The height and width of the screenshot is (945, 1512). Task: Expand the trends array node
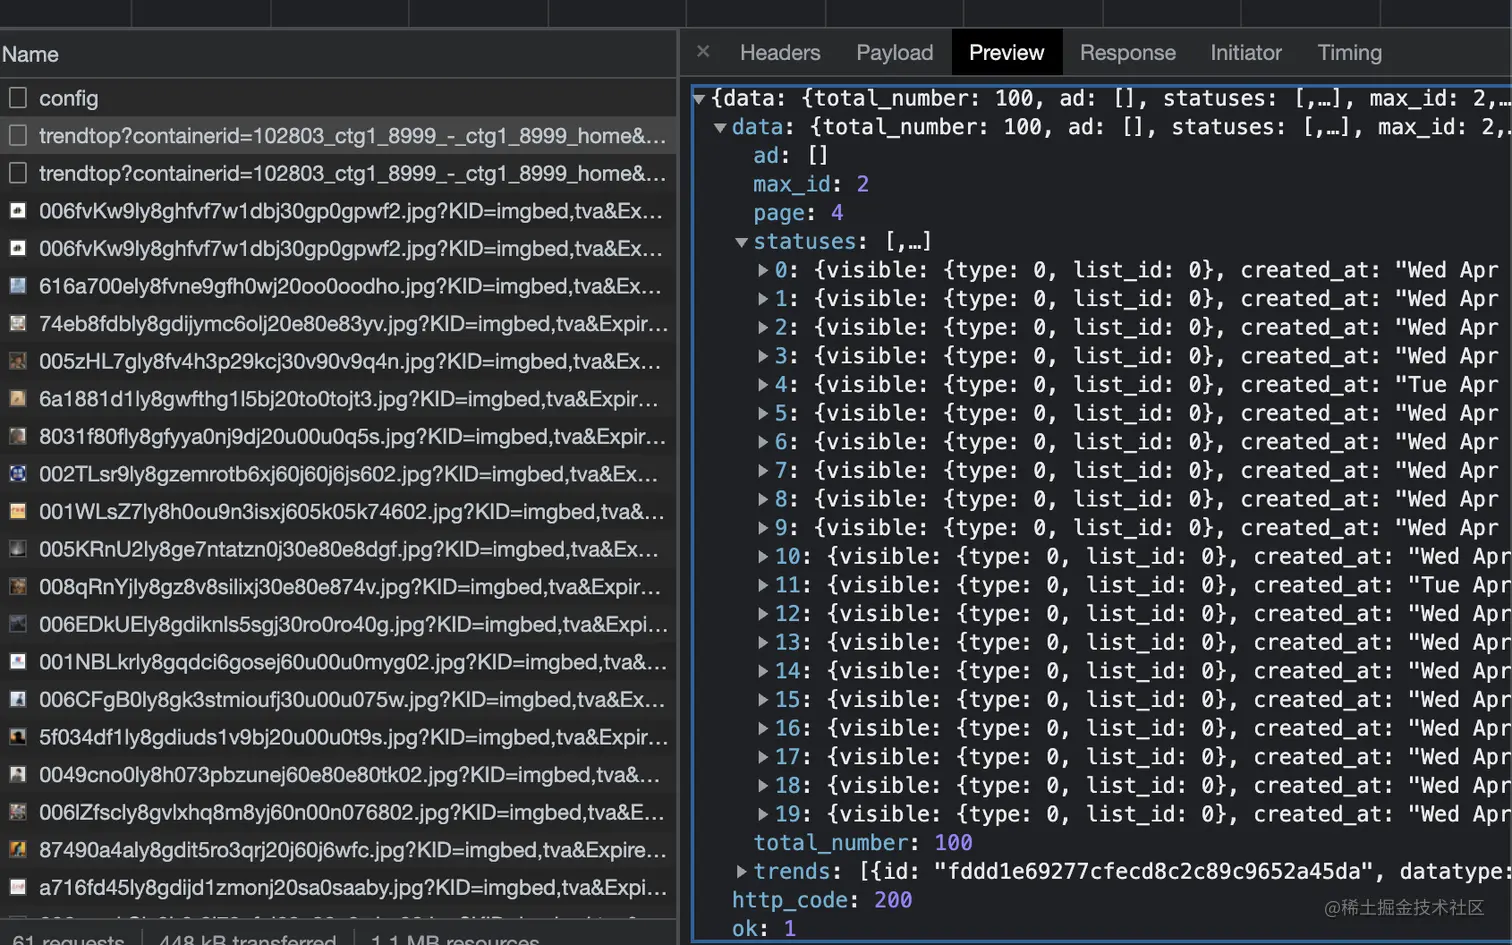[x=742, y=872]
